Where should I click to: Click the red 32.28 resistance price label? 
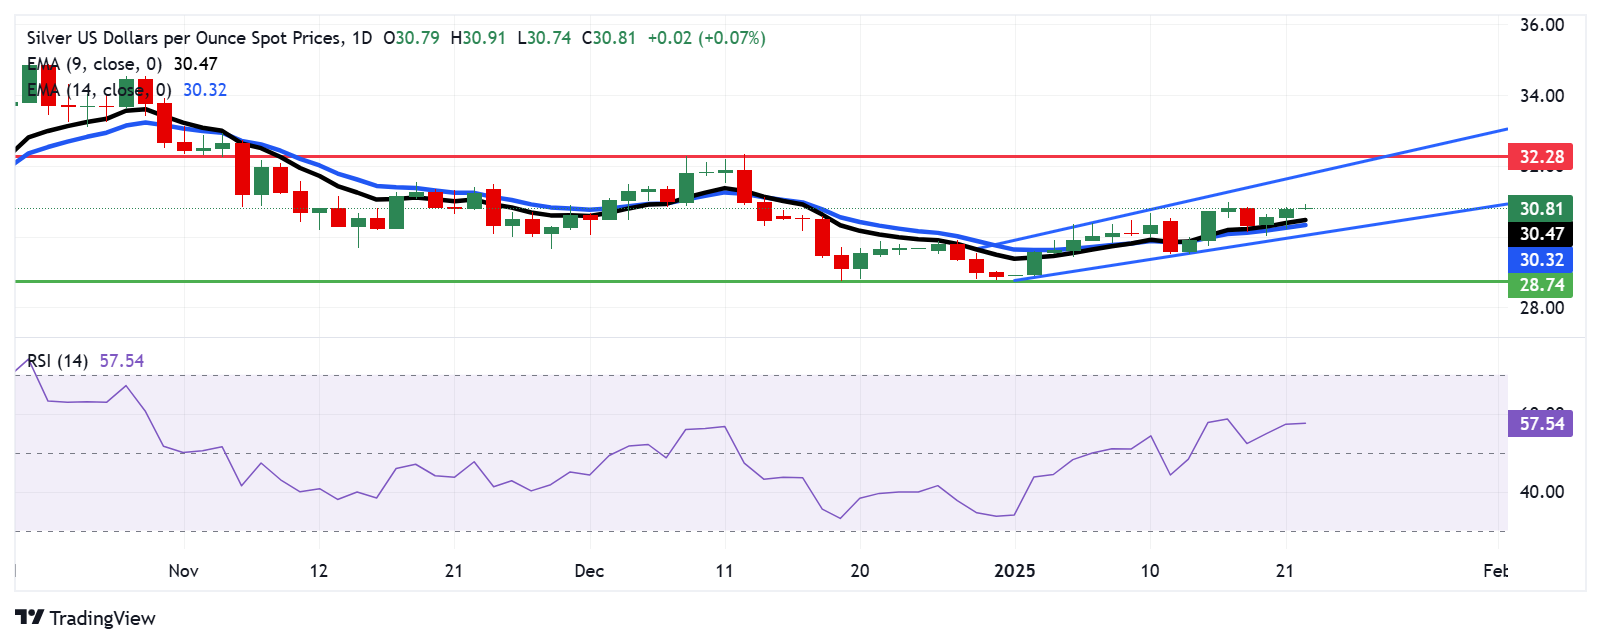tap(1541, 157)
